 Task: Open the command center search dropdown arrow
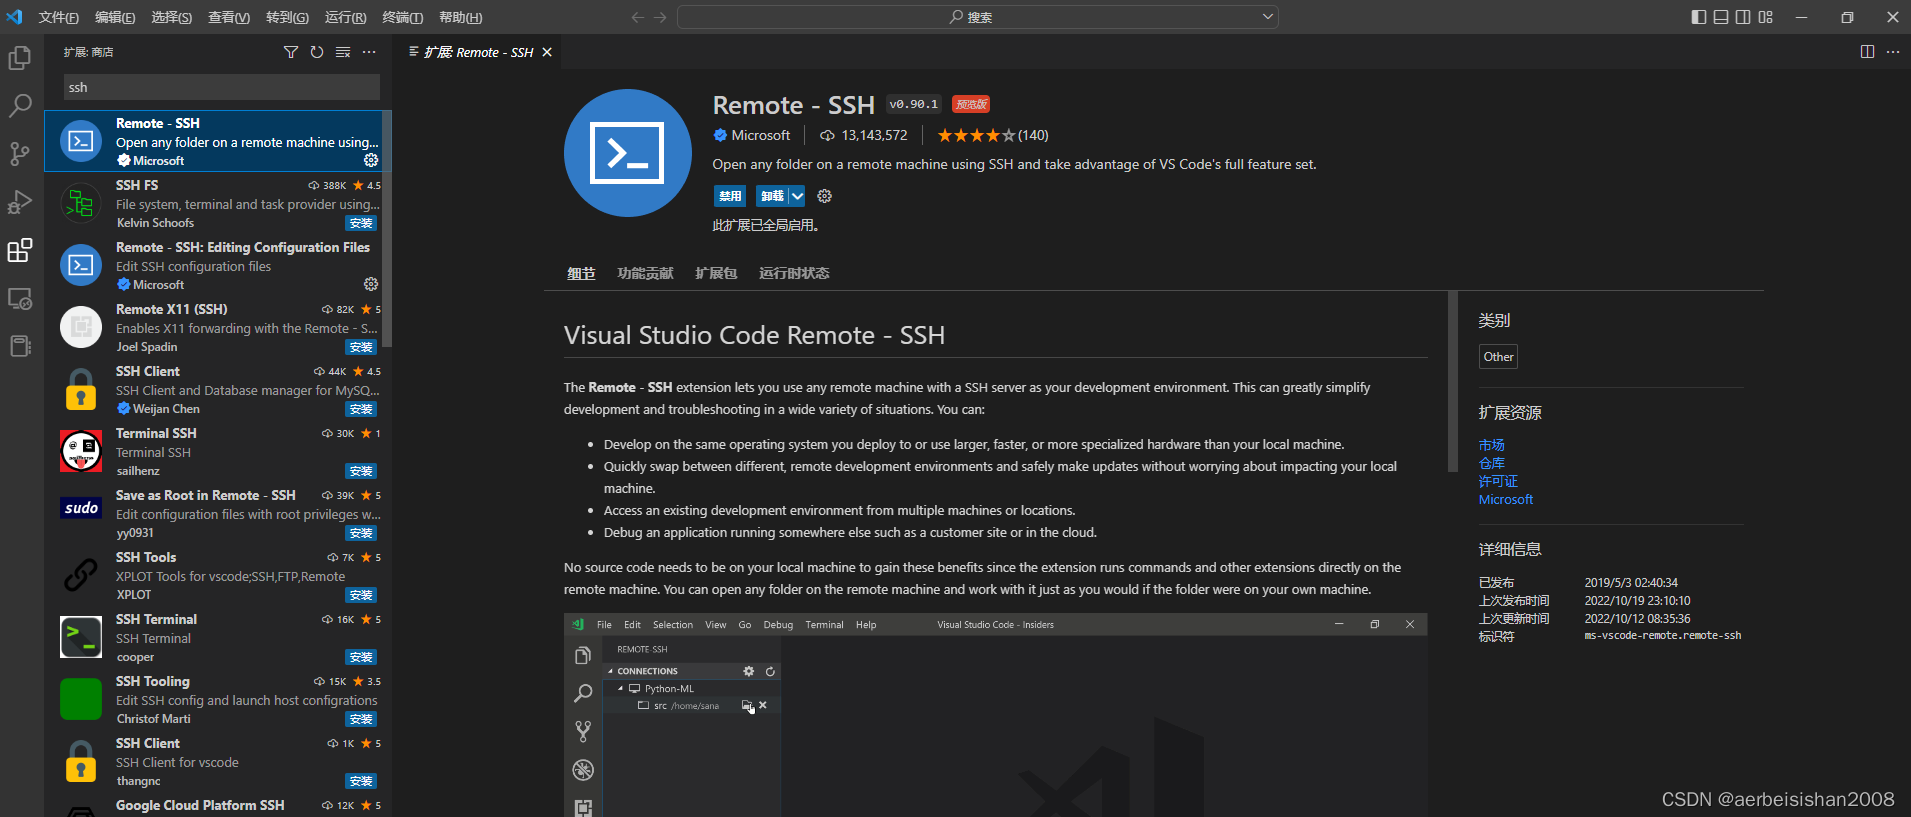coord(1268,16)
